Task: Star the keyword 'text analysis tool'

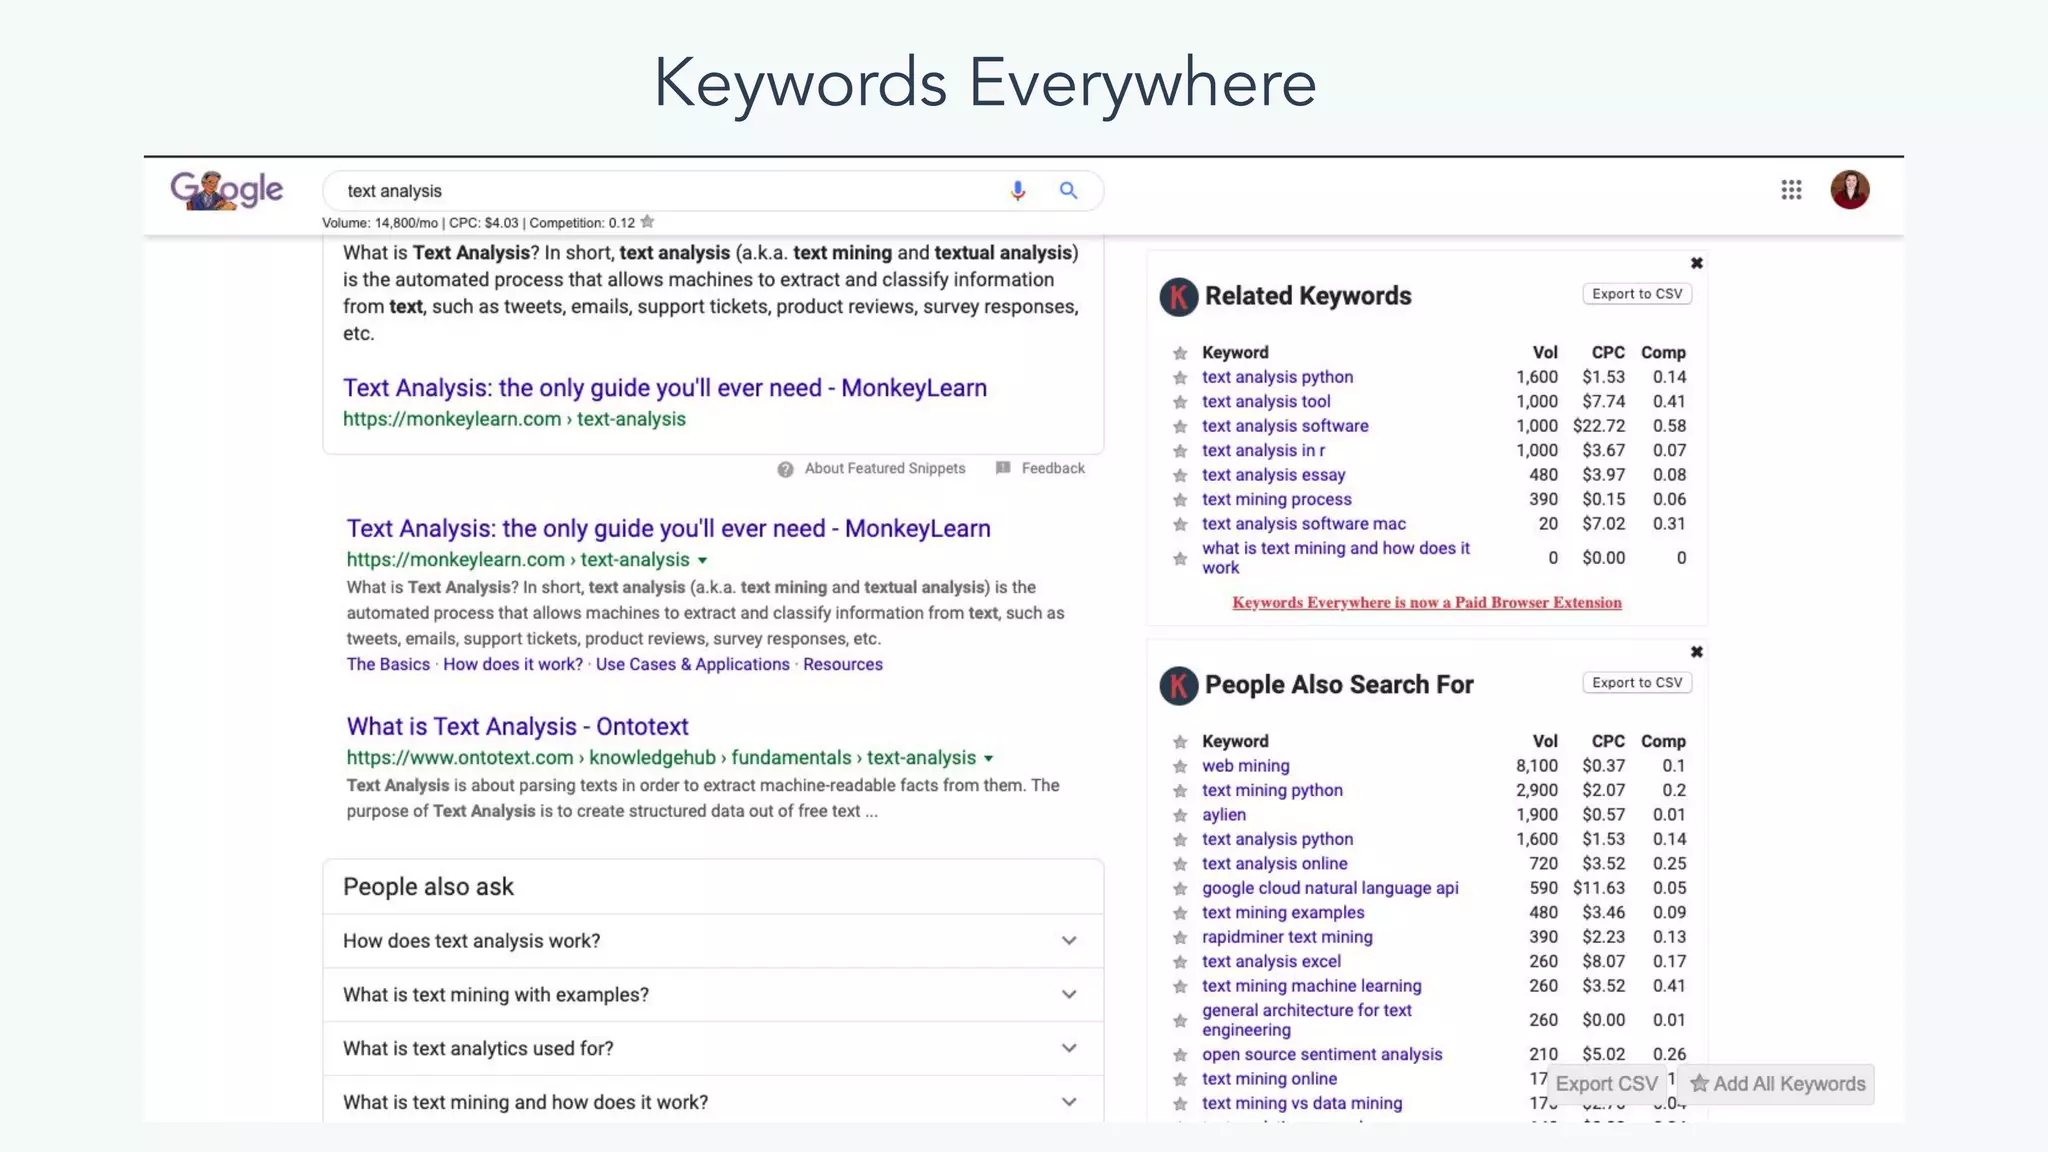Action: 1180,402
